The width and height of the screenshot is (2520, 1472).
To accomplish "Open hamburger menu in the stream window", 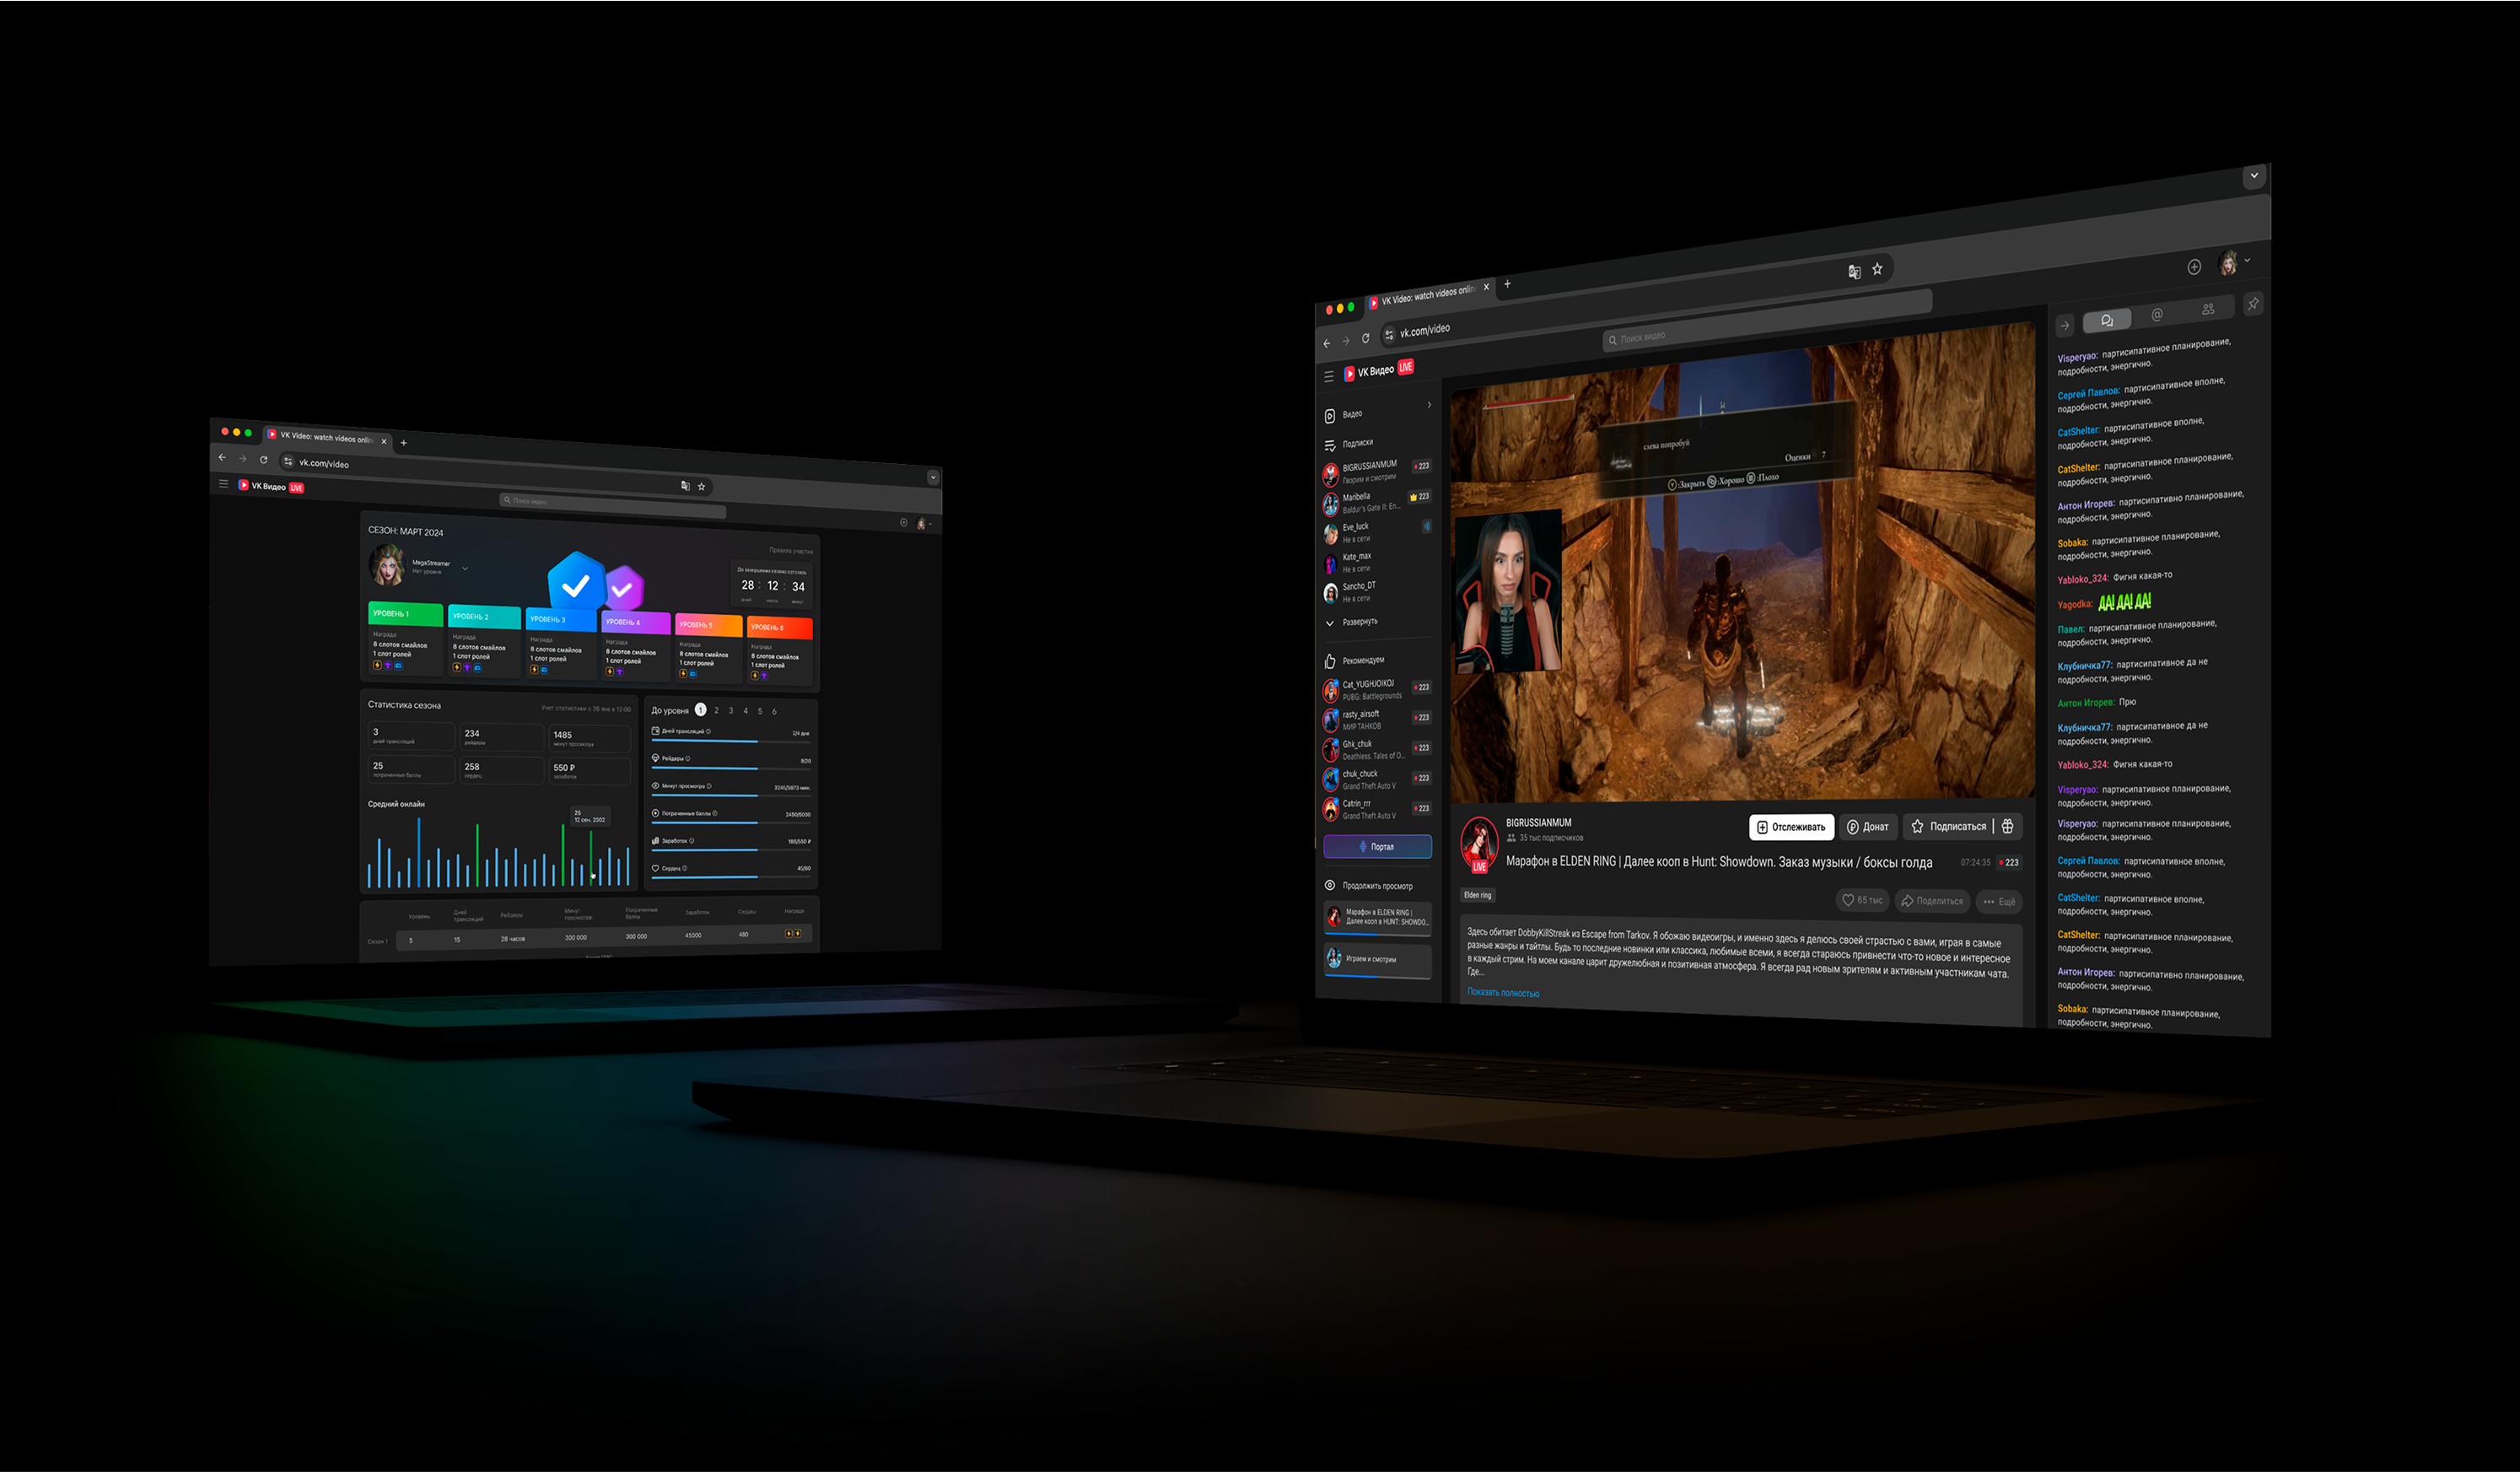I will tap(1329, 377).
